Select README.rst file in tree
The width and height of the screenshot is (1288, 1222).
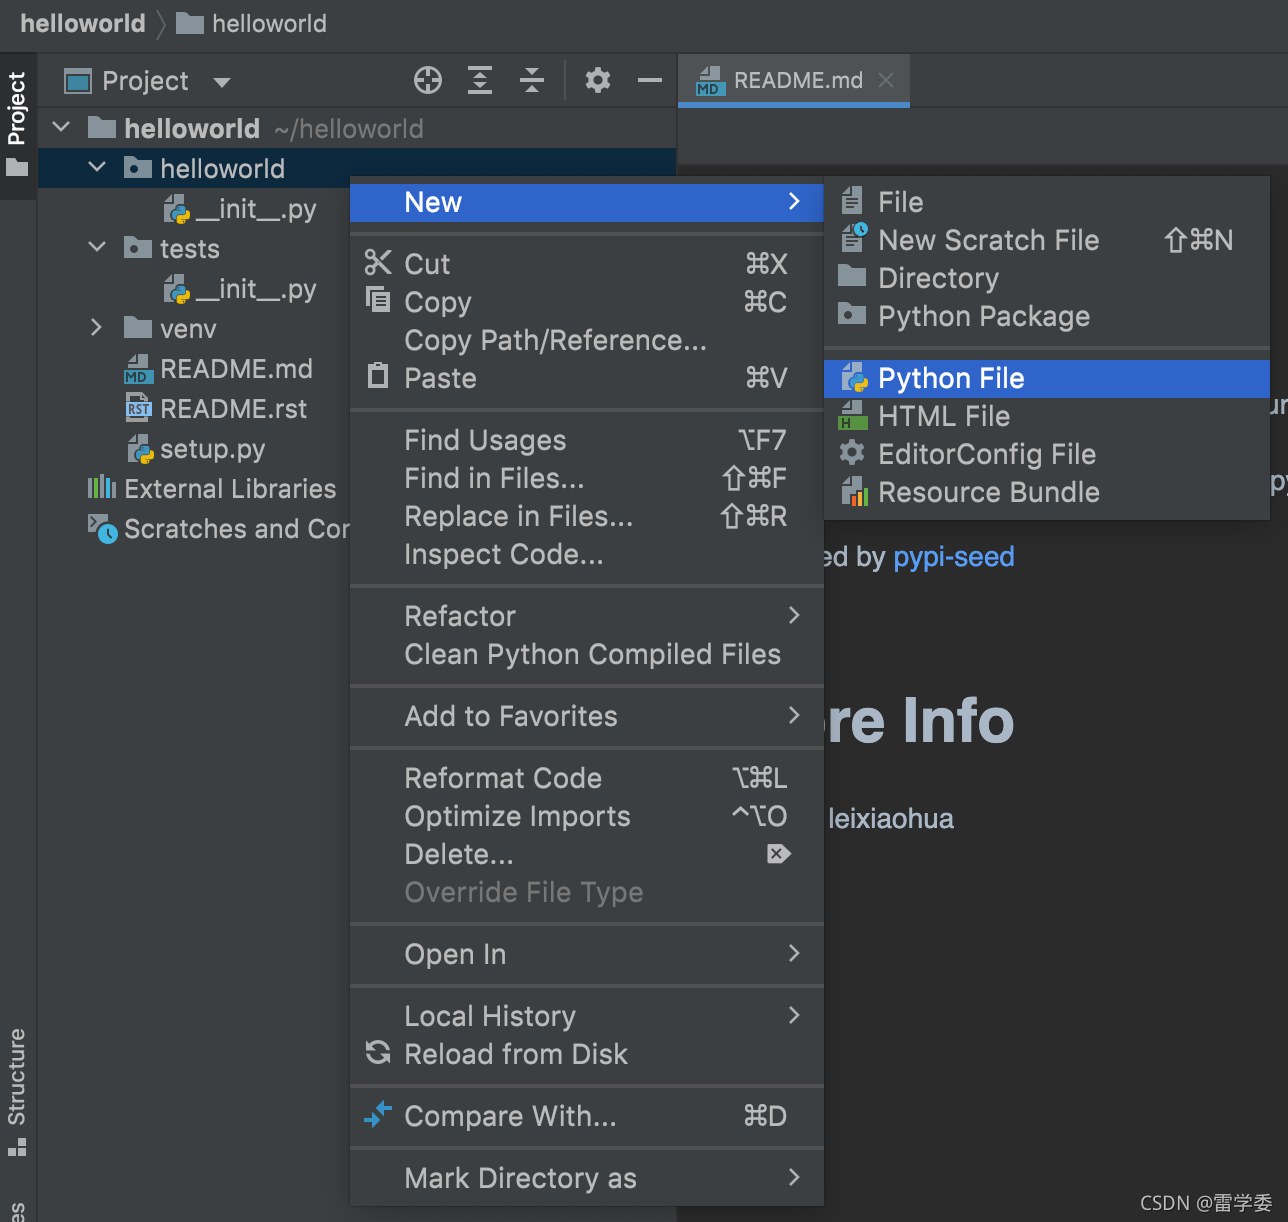216,409
